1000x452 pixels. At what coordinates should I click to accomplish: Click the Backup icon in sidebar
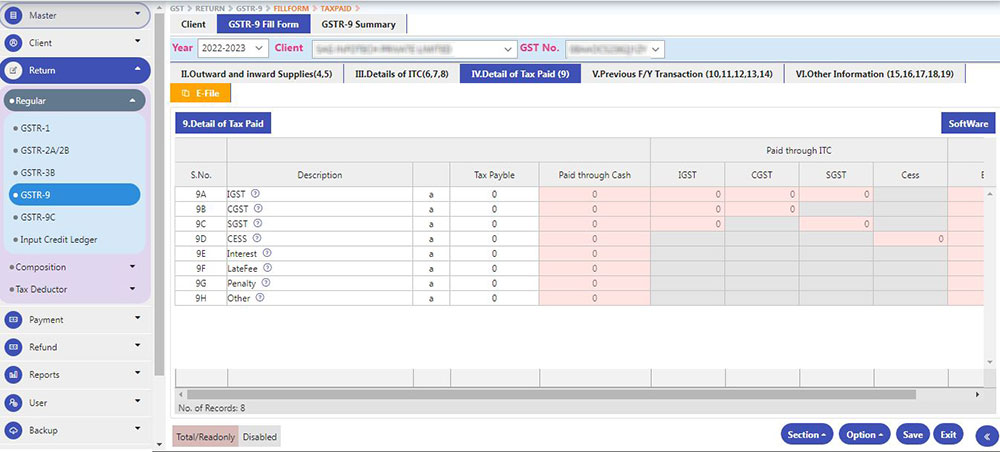click(14, 430)
